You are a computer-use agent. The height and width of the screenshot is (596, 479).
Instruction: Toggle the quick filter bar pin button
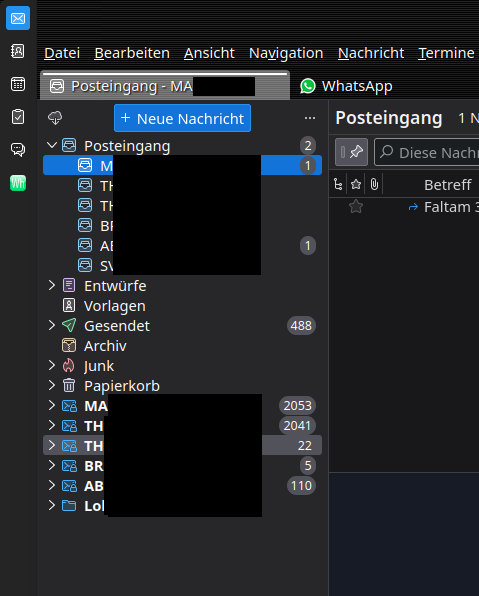(351, 152)
